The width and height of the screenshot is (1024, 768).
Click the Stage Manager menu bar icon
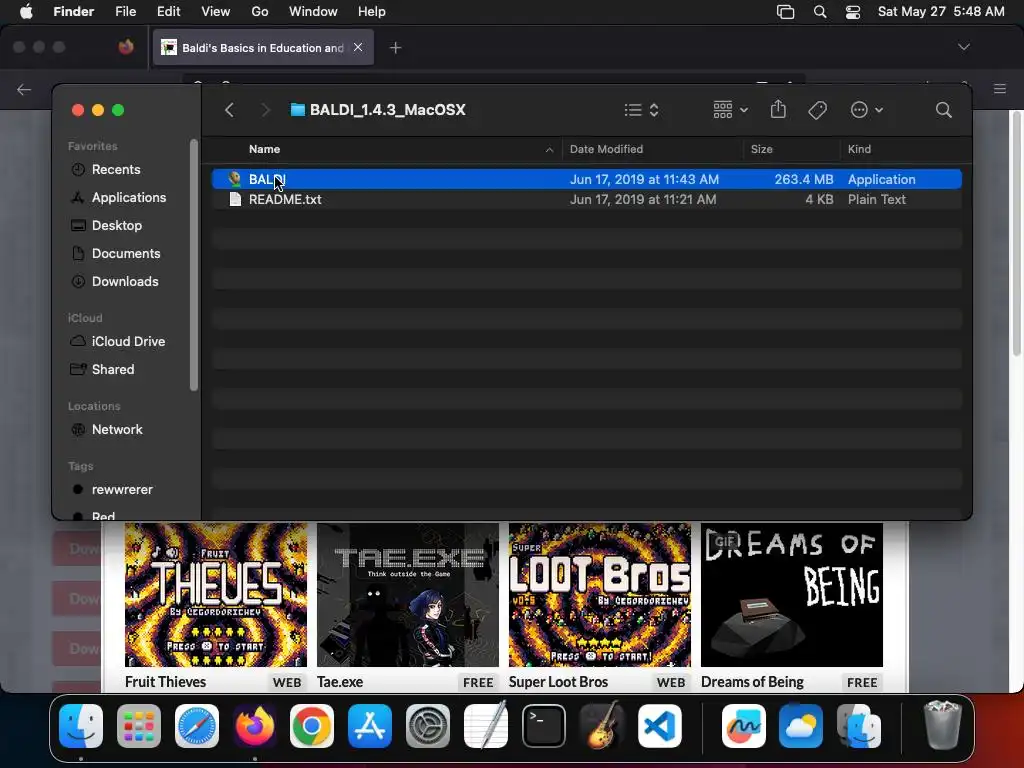tap(785, 12)
